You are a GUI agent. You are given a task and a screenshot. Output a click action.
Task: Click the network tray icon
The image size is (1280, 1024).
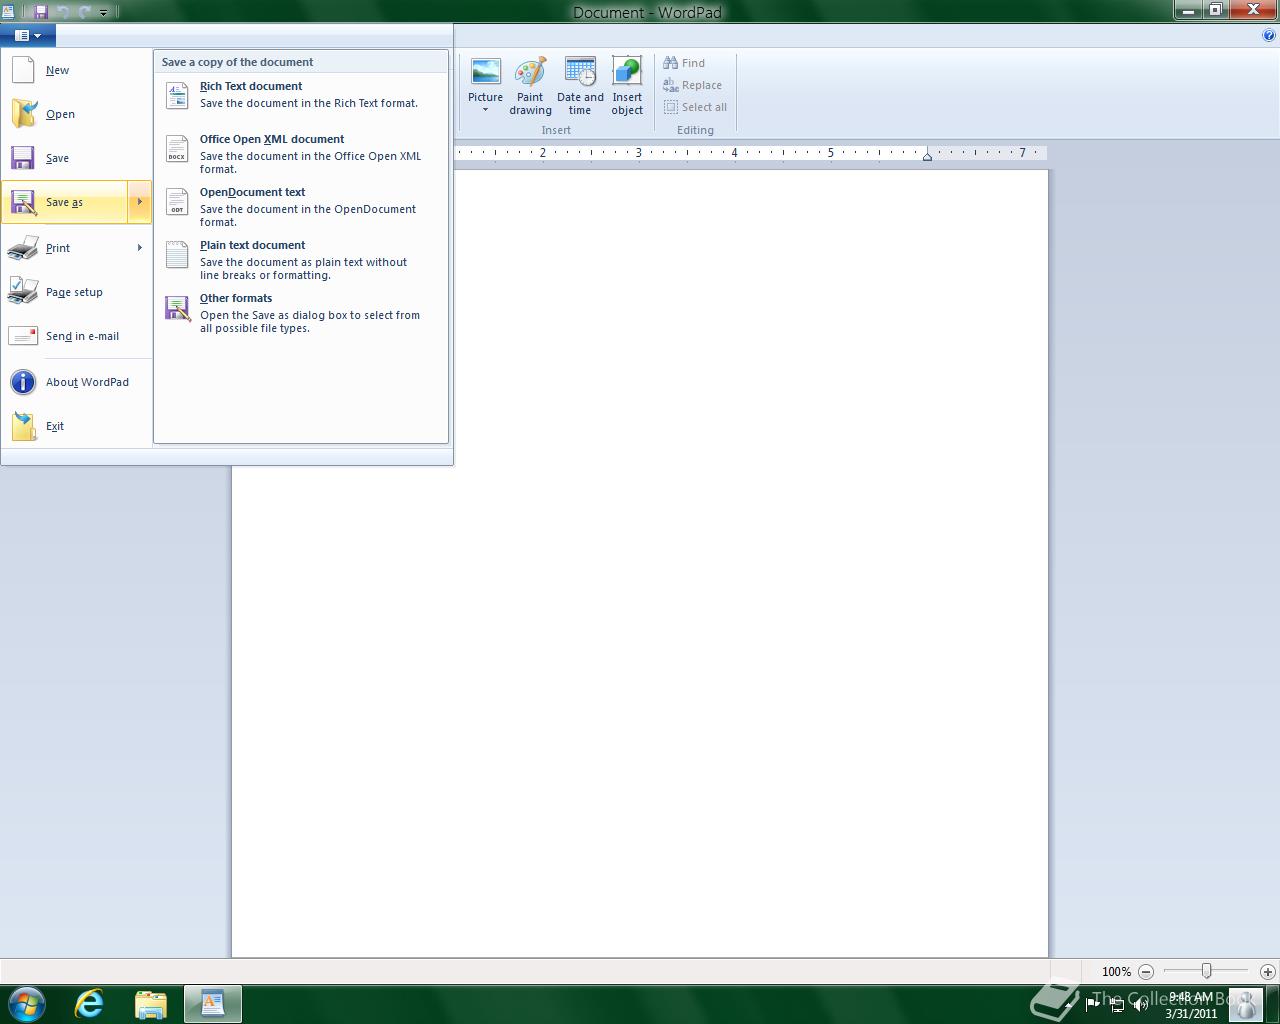tap(1116, 1004)
